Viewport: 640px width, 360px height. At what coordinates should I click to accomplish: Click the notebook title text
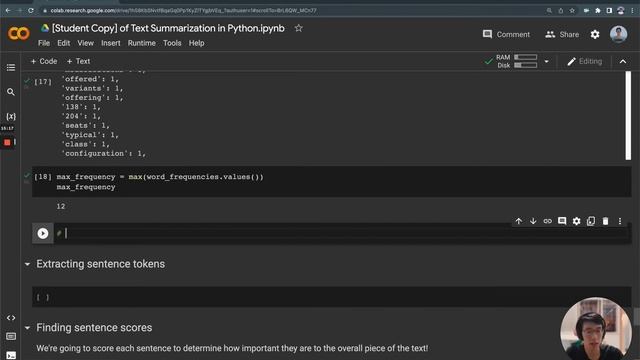pyautogui.click(x=168, y=28)
